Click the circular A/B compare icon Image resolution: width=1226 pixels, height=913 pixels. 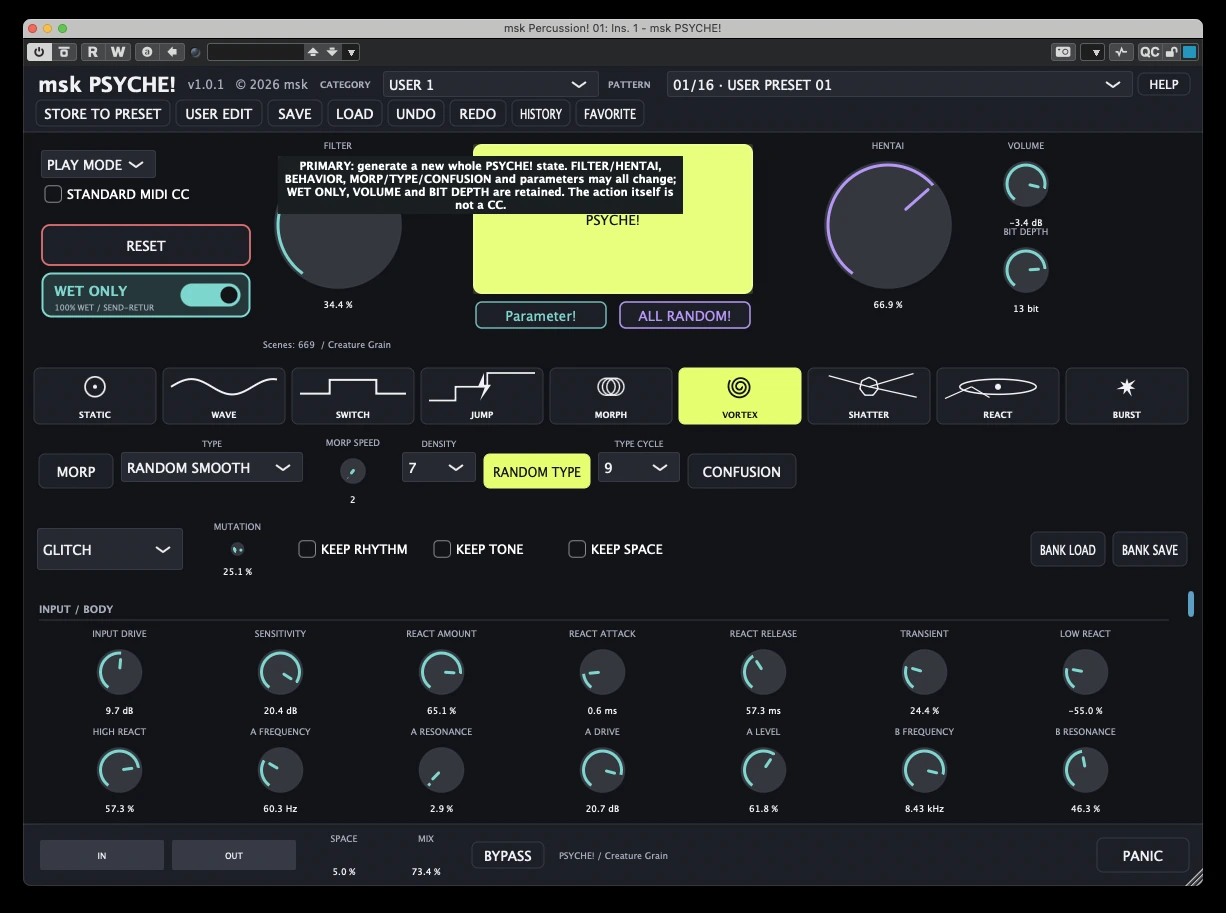[147, 52]
